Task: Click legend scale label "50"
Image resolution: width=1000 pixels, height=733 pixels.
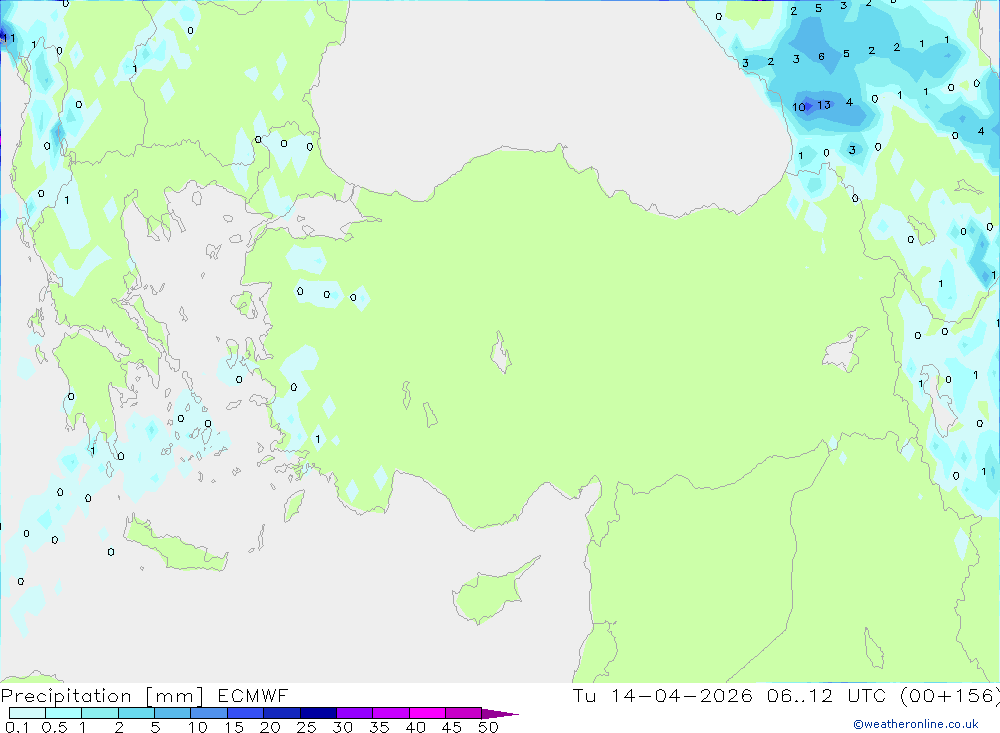Action: pyautogui.click(x=488, y=727)
